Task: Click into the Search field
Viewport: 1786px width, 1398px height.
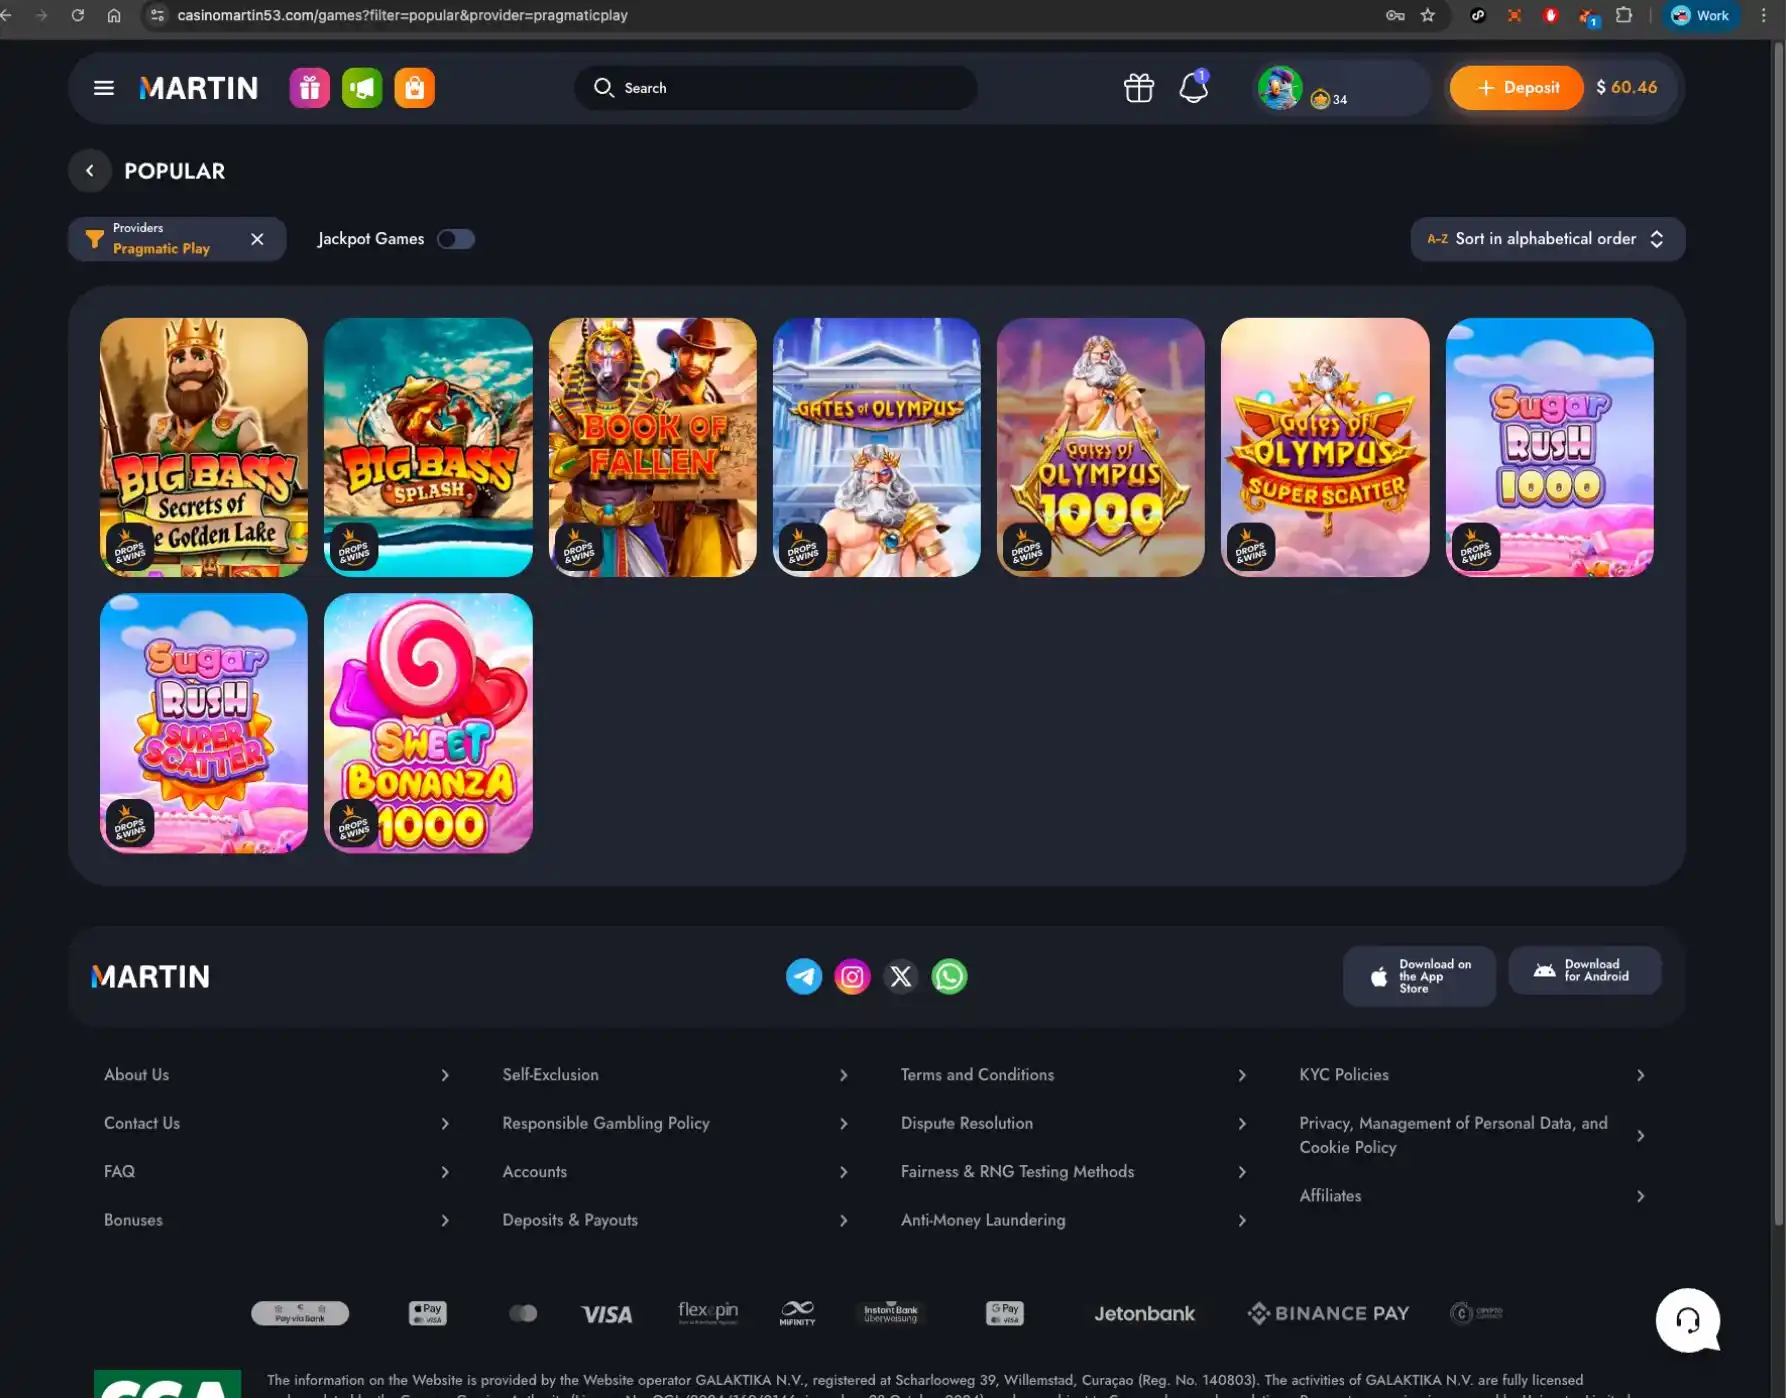Action: [x=776, y=88]
